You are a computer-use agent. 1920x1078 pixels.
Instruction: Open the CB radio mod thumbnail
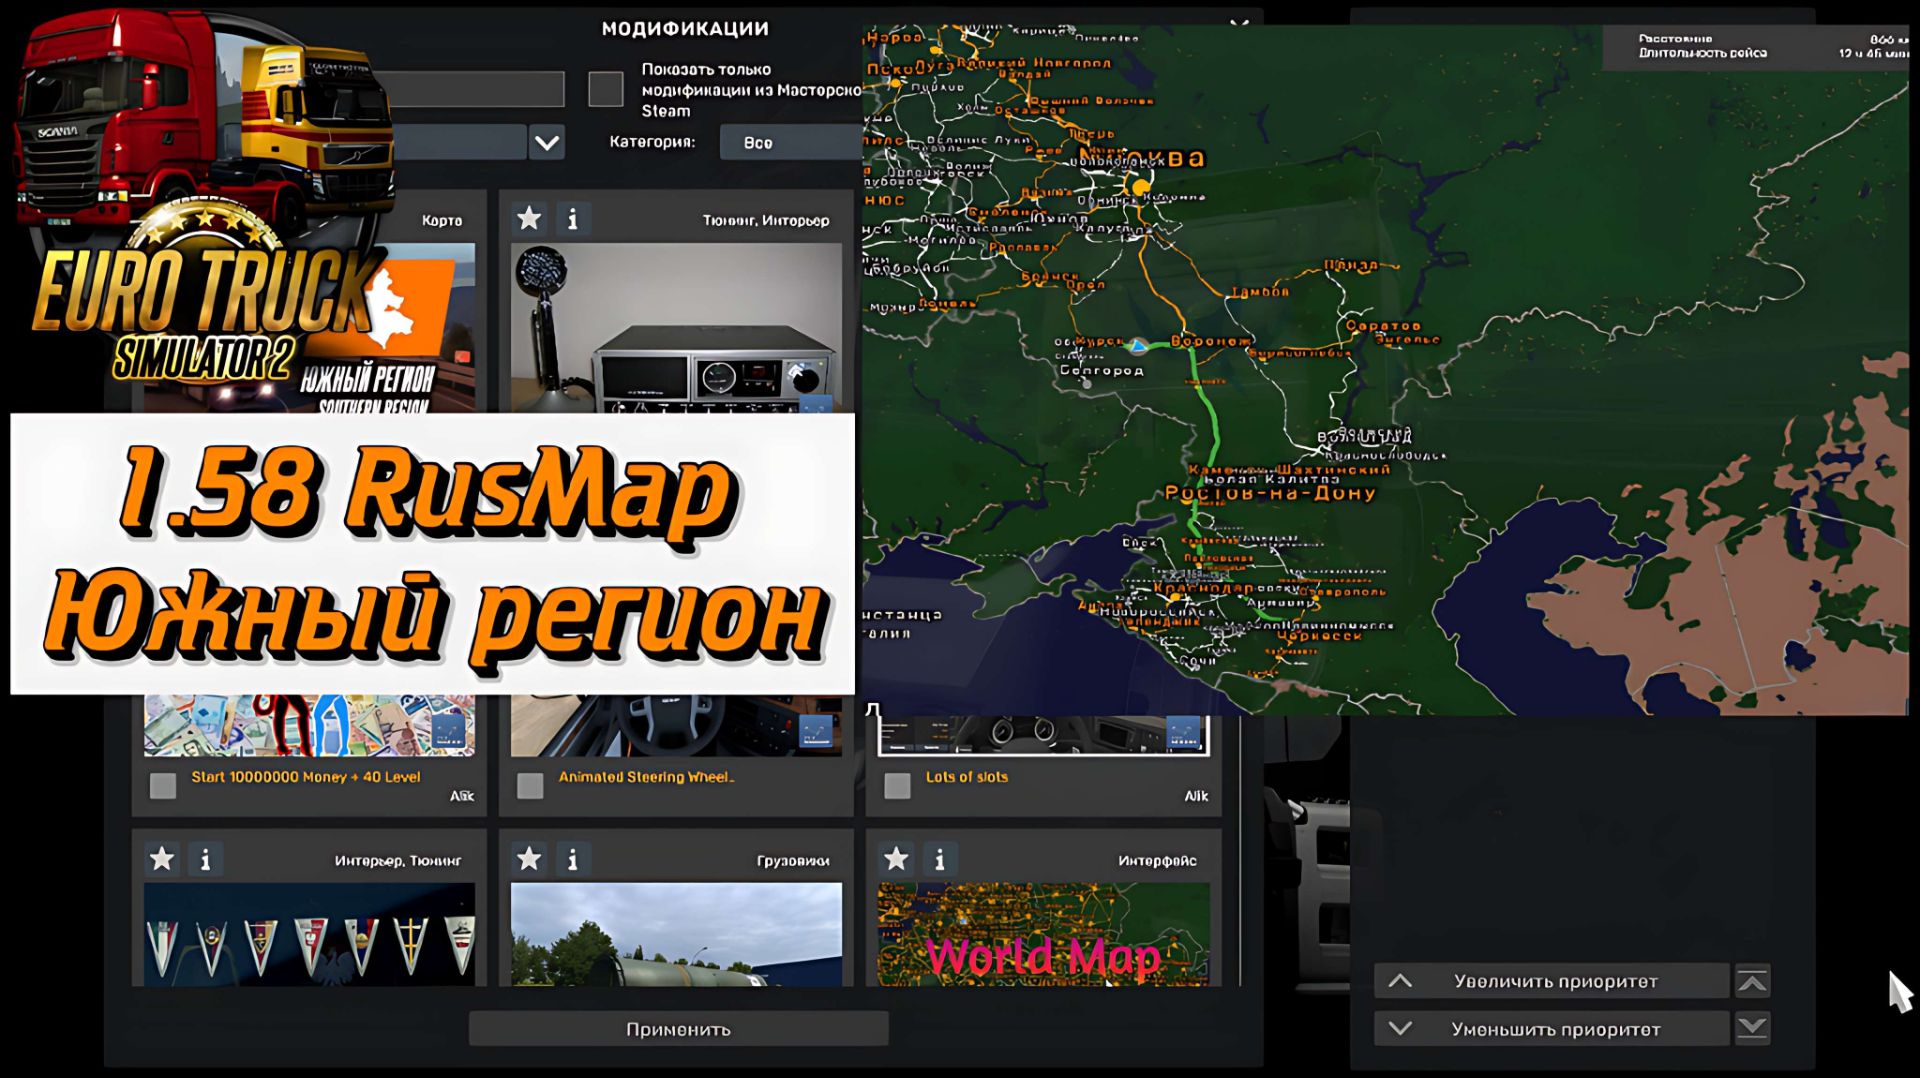click(676, 328)
